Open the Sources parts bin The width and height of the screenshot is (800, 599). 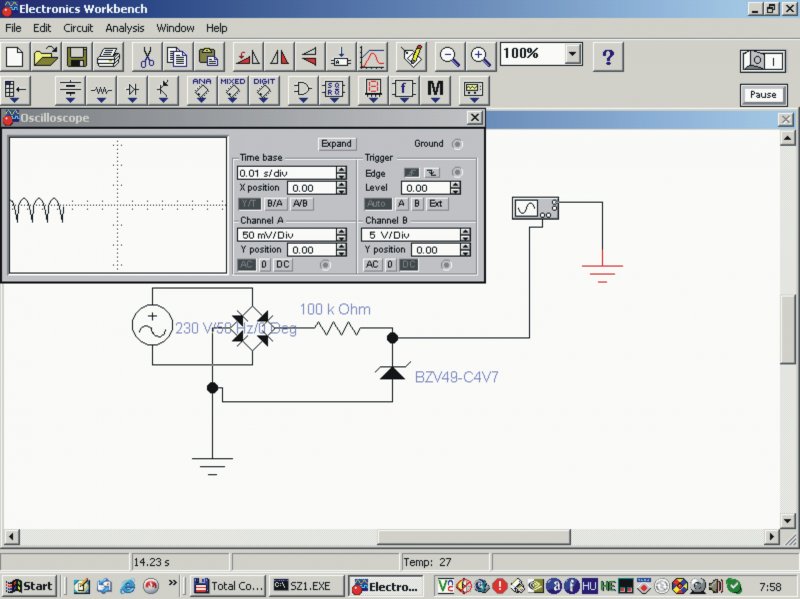click(x=70, y=90)
